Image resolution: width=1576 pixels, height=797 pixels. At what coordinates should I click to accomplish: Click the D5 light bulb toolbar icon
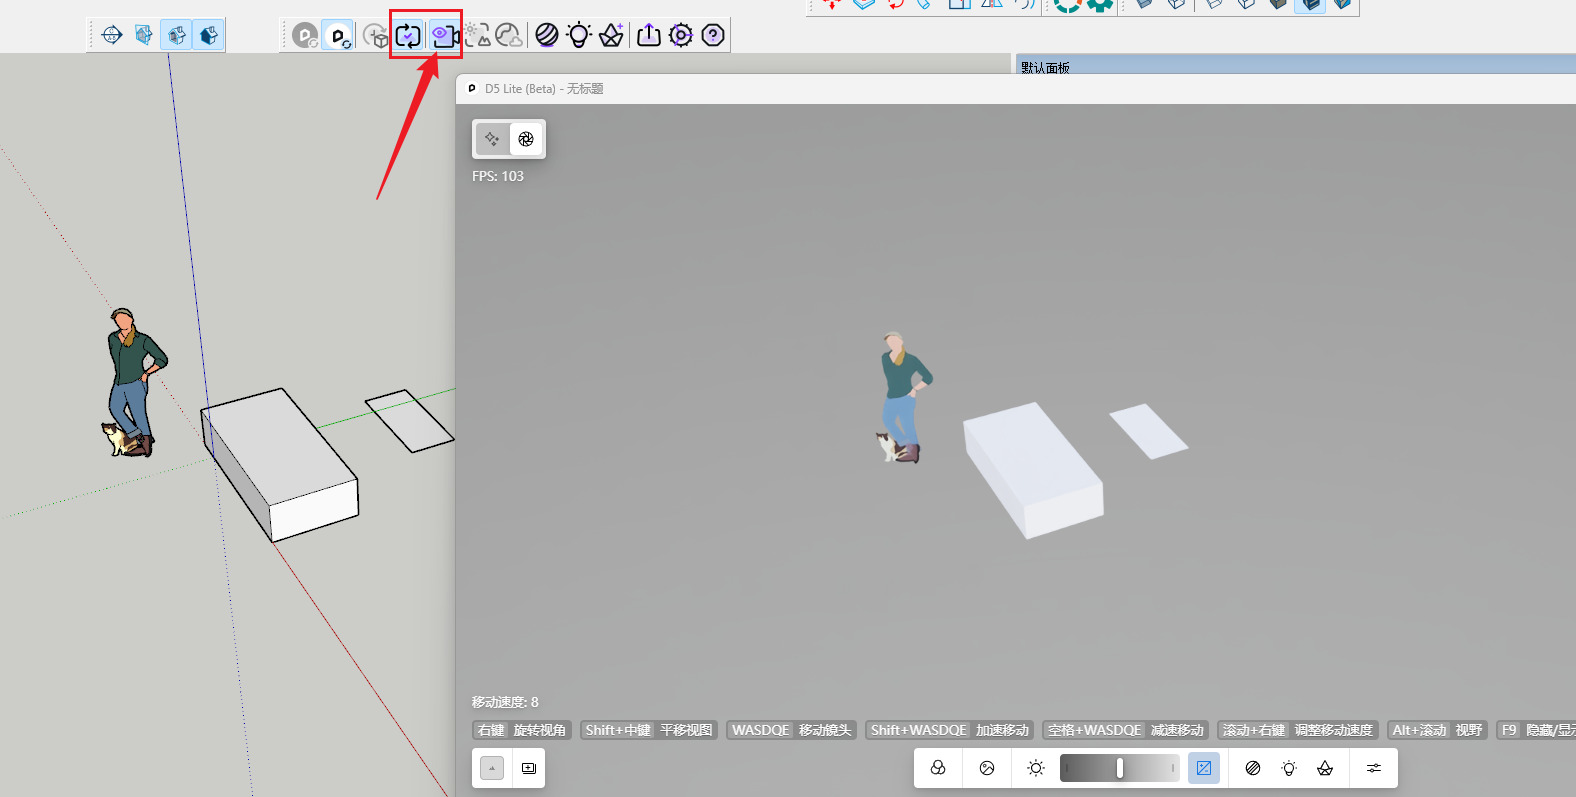(579, 35)
